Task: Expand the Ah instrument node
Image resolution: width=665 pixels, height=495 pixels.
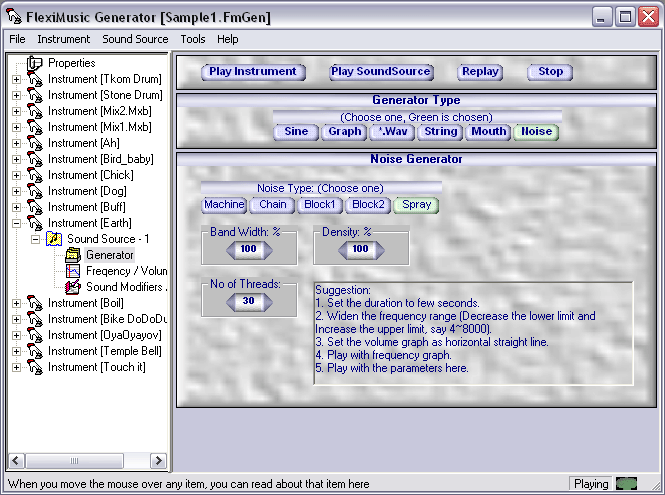Action: [16, 143]
